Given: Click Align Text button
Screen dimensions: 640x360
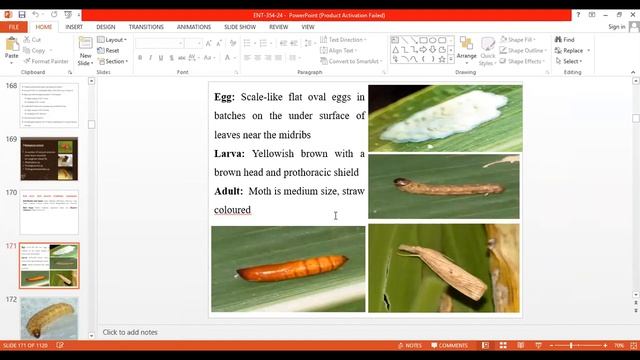Looking at the screenshot, I should (x=338, y=50).
